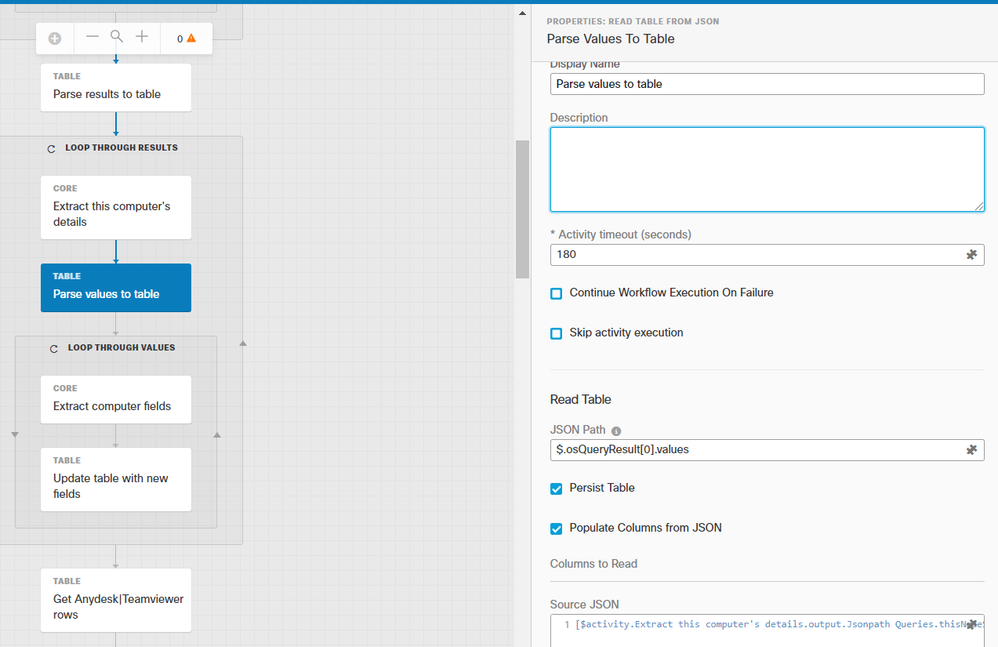Image resolution: width=998 pixels, height=647 pixels.
Task: Click the JSON Path info icon
Action: pyautogui.click(x=616, y=431)
